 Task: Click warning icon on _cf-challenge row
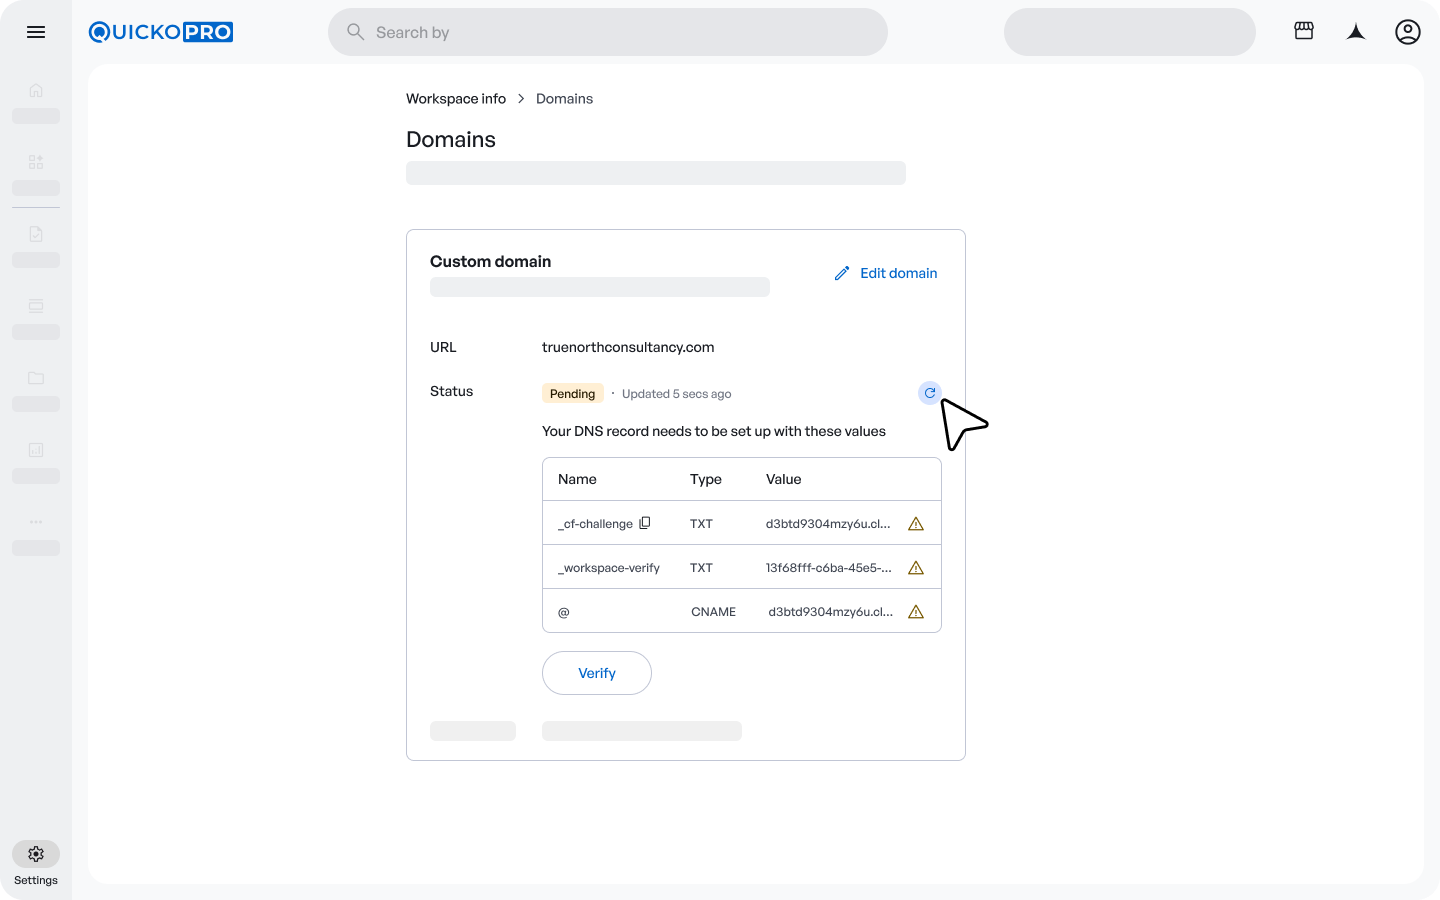[x=915, y=524]
